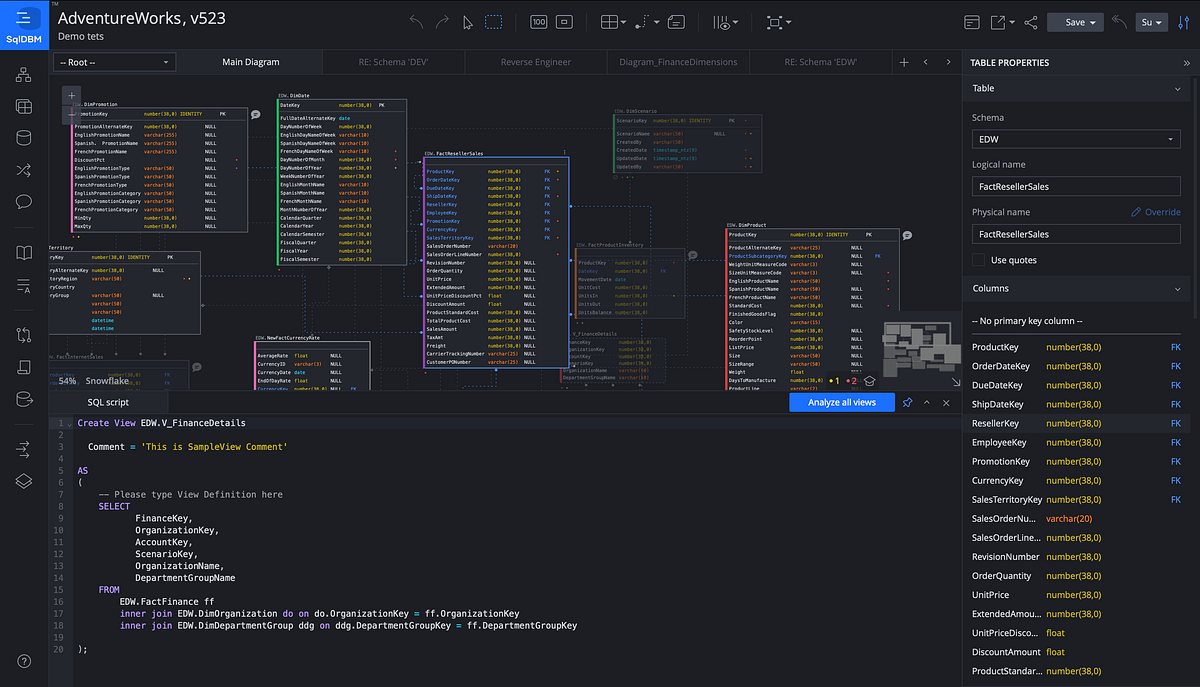The image size is (1200, 687).
Task: Pin the SQL script panel
Action: (x=907, y=402)
